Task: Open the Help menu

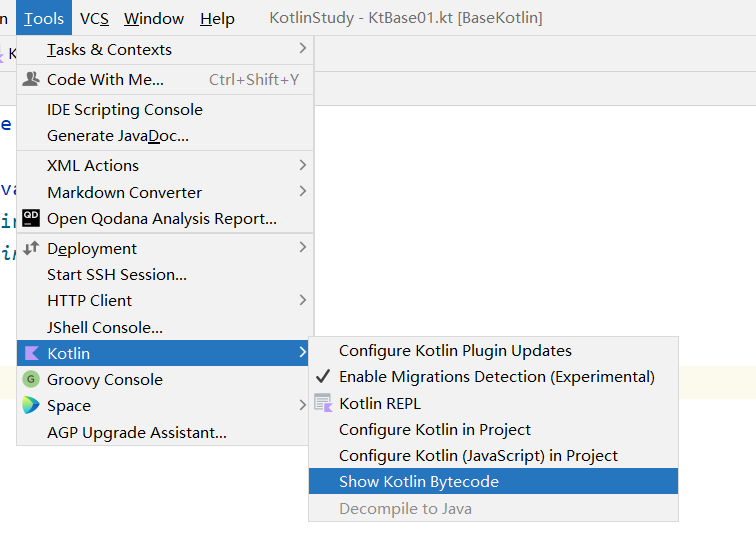Action: [217, 18]
